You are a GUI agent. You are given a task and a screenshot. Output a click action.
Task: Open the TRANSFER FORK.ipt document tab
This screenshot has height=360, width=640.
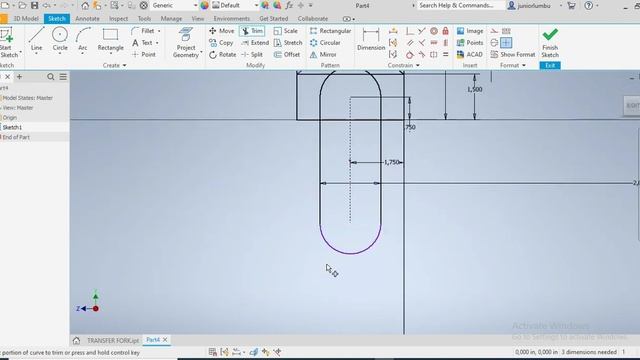113,340
